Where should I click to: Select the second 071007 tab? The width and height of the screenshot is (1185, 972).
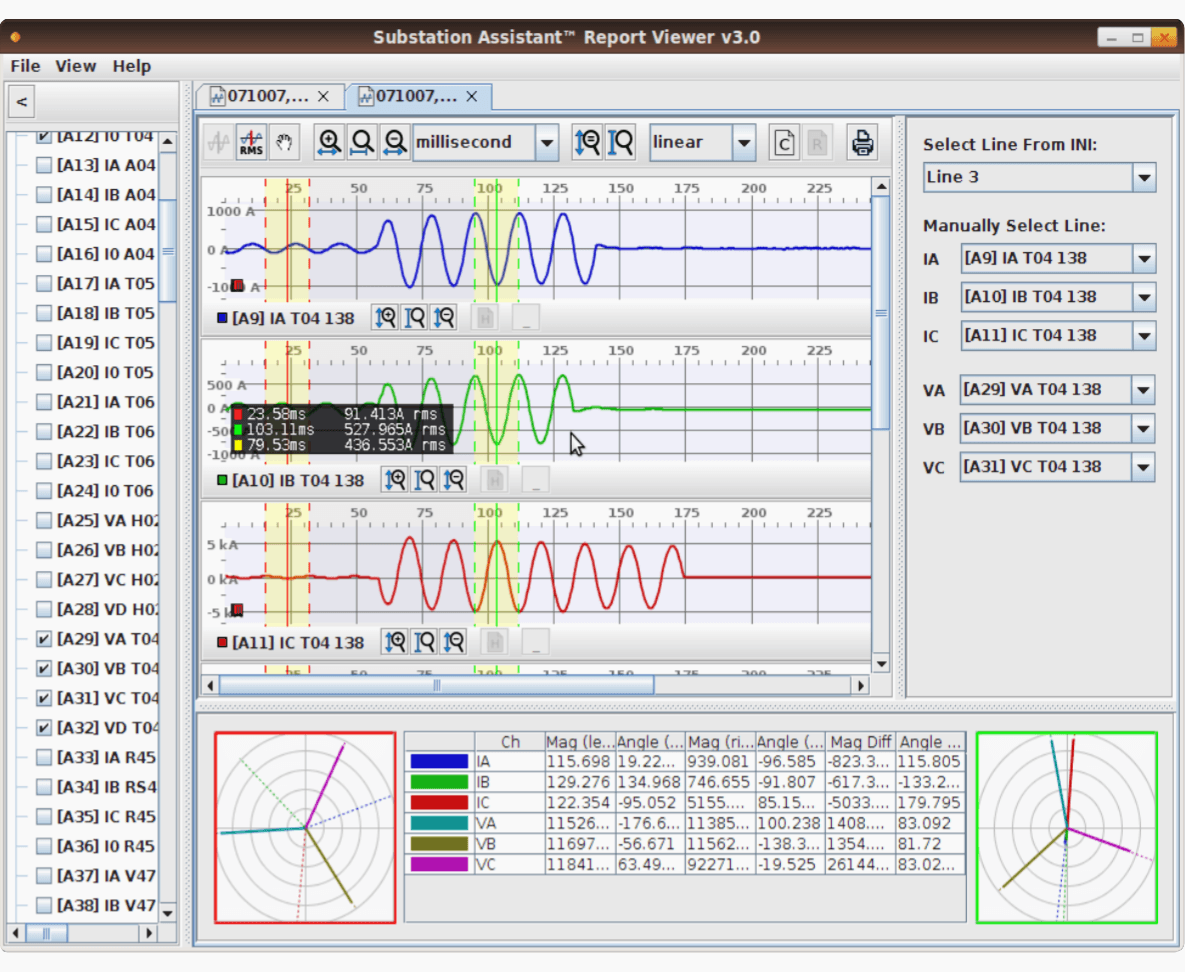[418, 97]
